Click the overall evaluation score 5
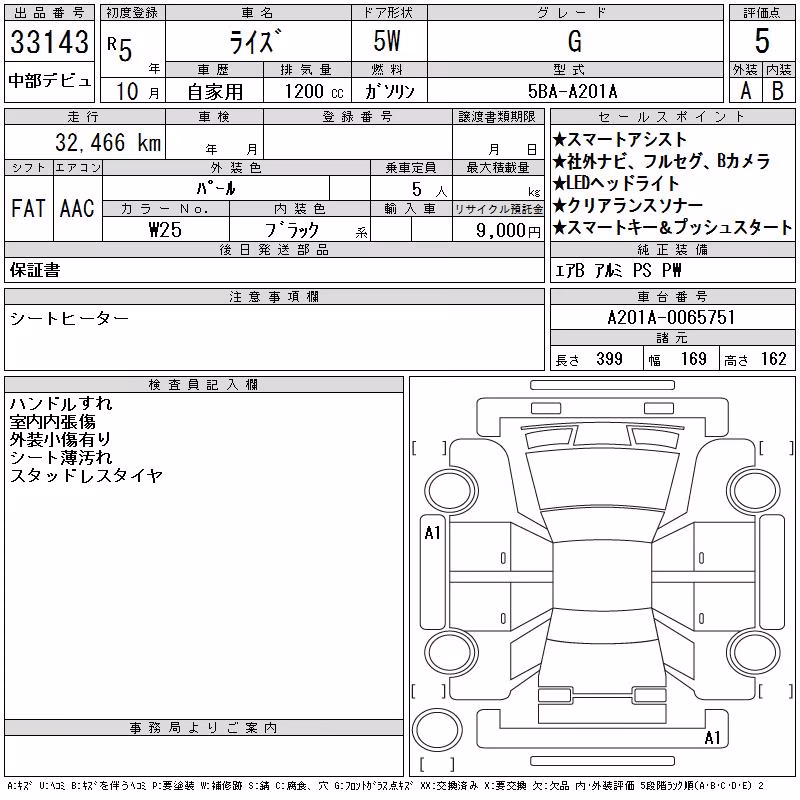Image resolution: width=800 pixels, height=800 pixels. point(762,41)
